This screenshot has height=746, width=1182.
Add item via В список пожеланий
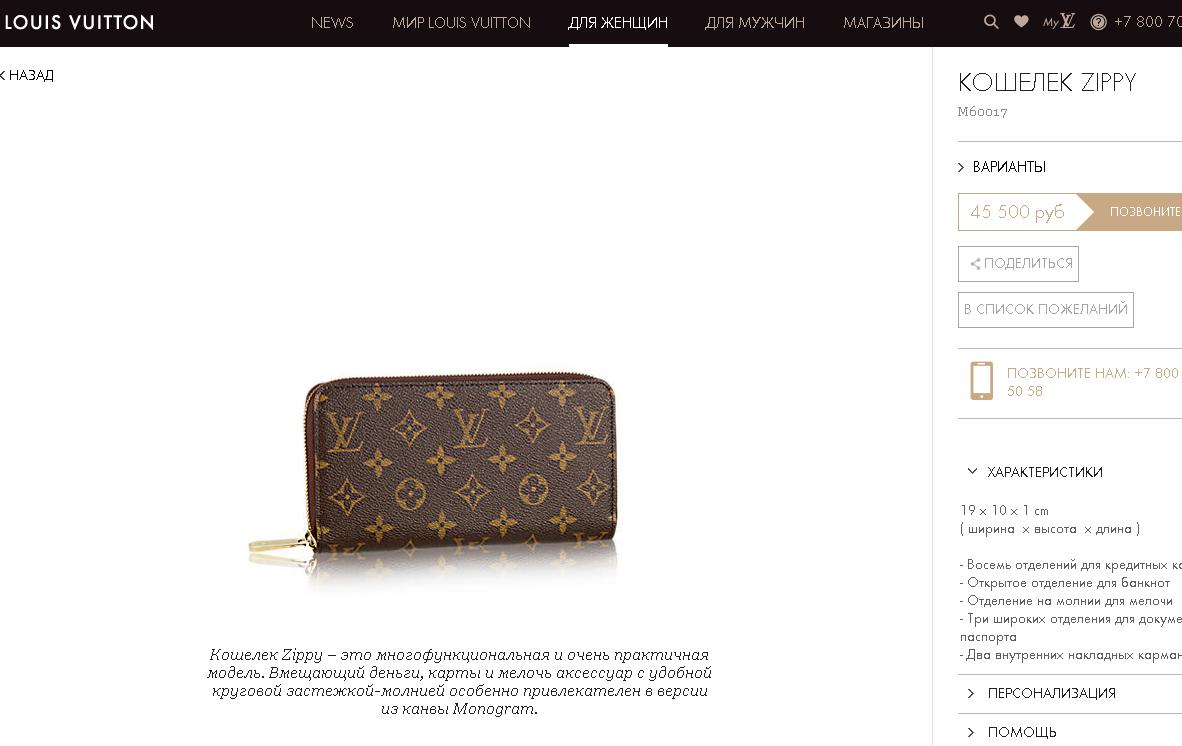(x=1046, y=310)
